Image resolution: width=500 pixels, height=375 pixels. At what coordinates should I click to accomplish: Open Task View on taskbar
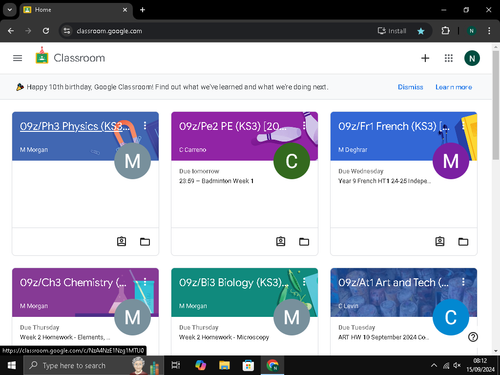point(176,365)
